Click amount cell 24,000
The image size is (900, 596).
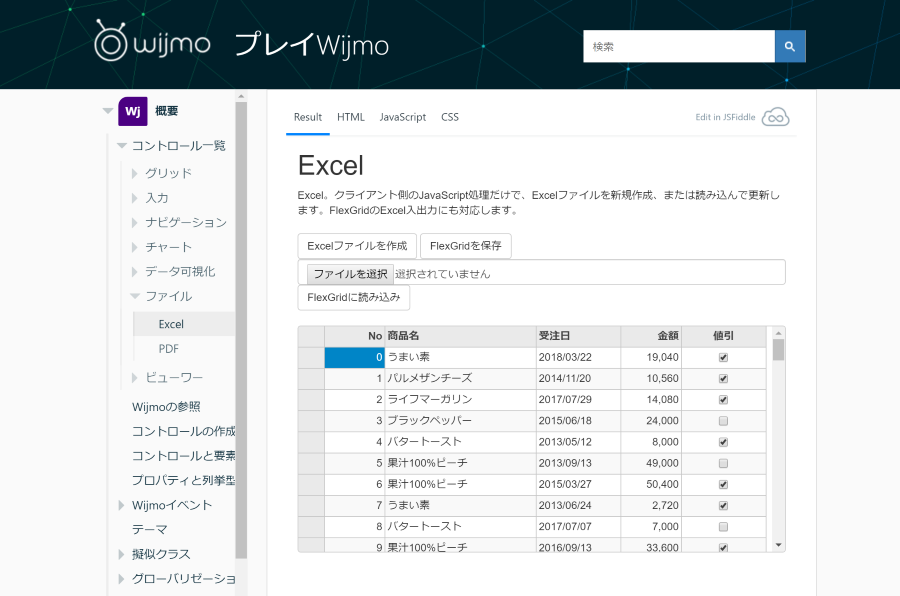pos(651,421)
